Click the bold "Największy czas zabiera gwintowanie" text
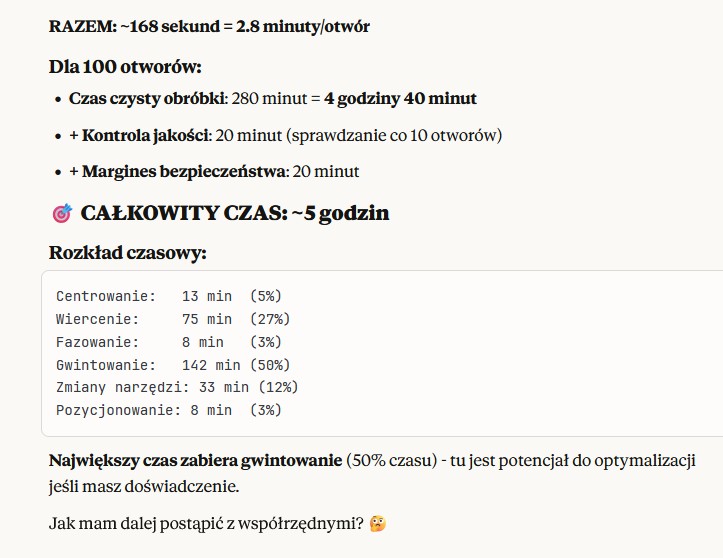723x558 pixels. [195, 461]
